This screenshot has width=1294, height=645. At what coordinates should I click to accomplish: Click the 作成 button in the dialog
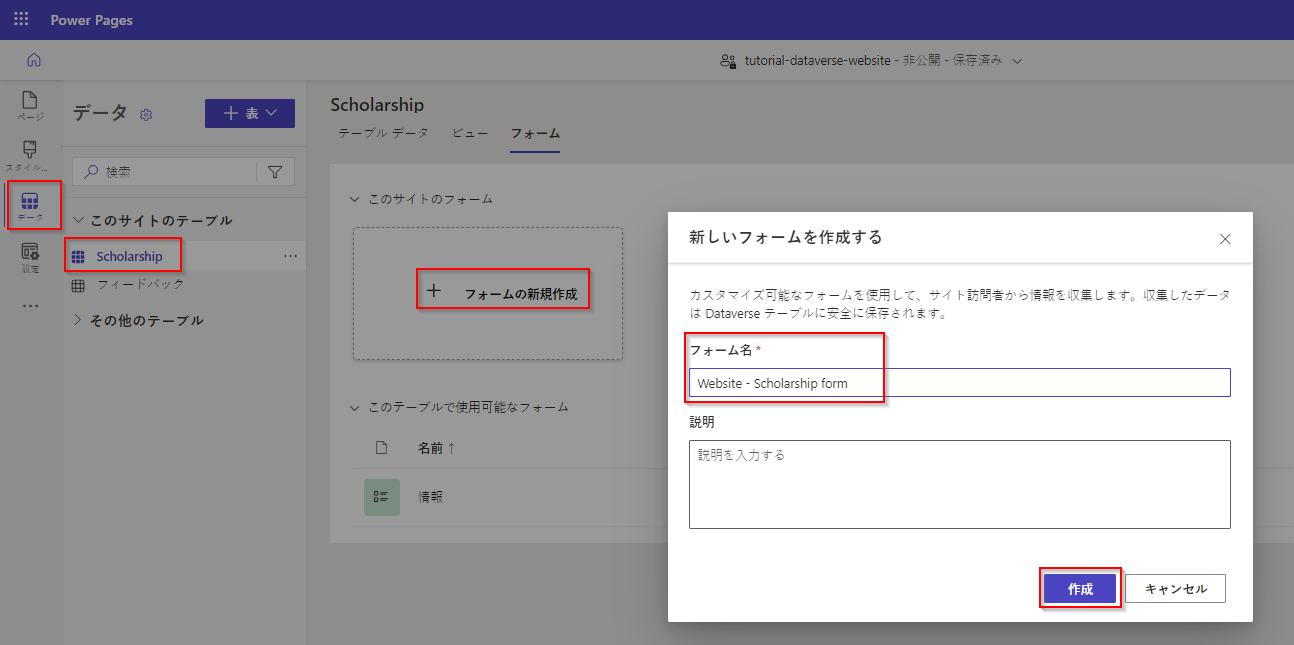(x=1080, y=588)
